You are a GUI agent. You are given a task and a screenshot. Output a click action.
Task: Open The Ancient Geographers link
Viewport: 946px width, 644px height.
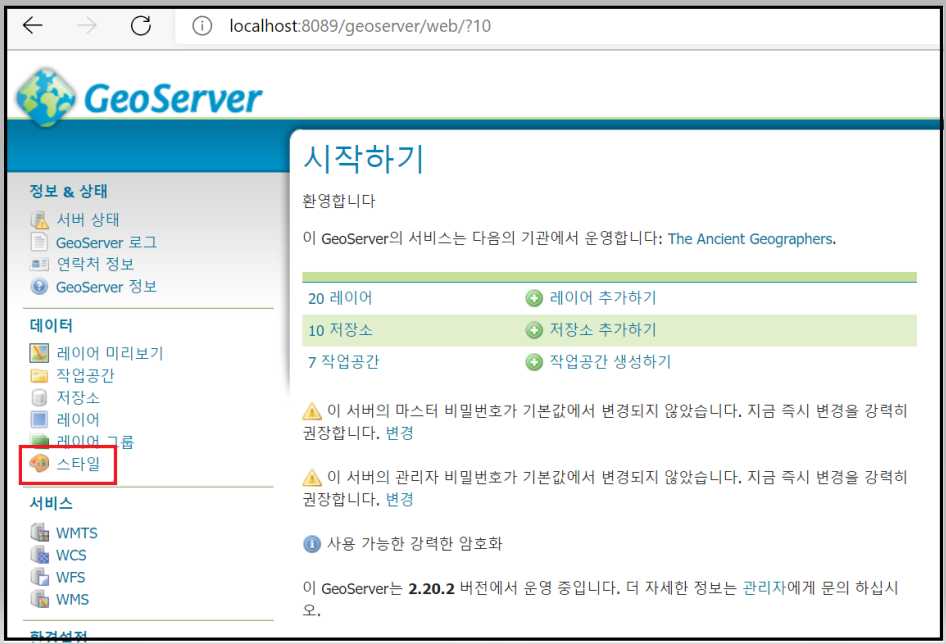[x=750, y=239]
